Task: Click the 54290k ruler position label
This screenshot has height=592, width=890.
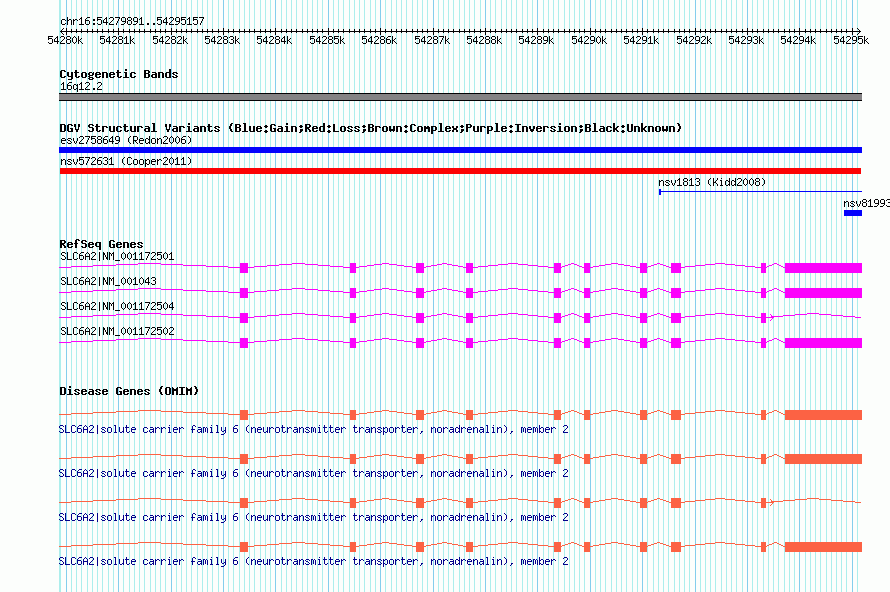Action: tap(589, 40)
